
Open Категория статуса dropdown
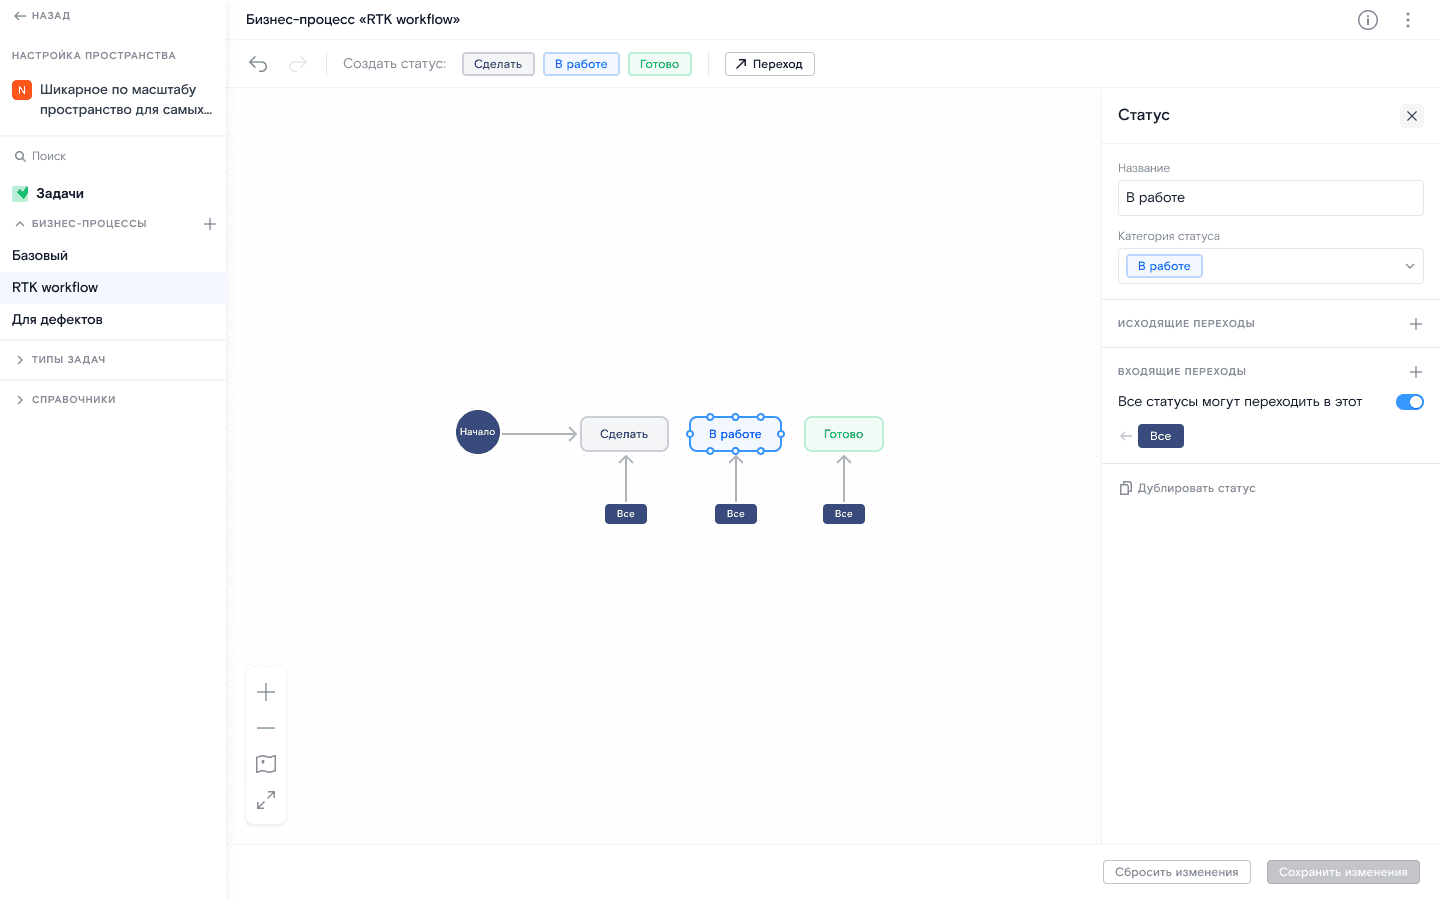1271,266
